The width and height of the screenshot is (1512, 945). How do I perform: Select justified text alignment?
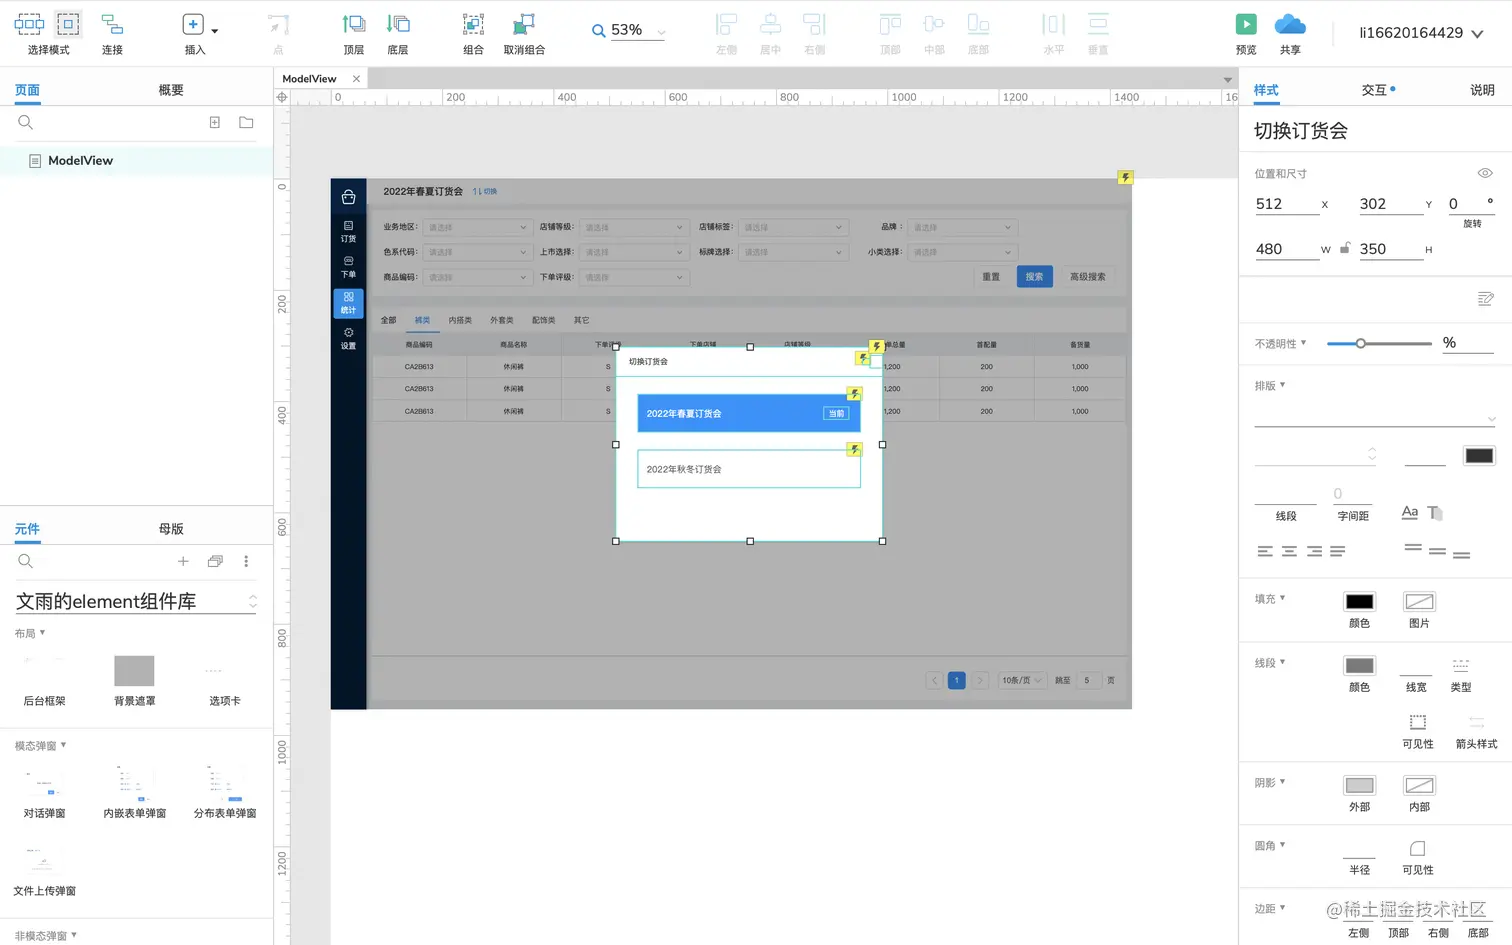point(1337,551)
